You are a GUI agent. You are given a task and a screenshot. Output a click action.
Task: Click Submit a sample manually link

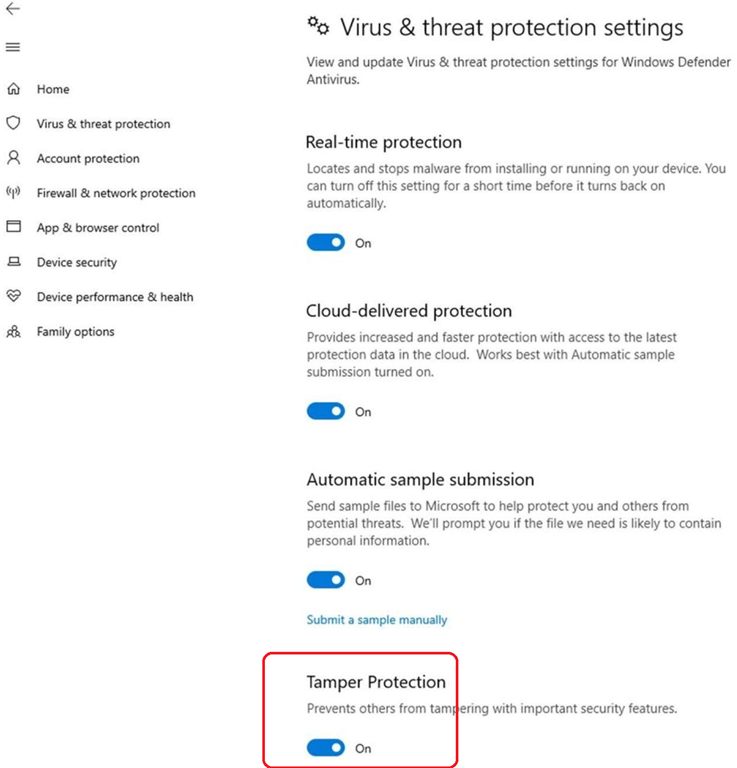[377, 620]
